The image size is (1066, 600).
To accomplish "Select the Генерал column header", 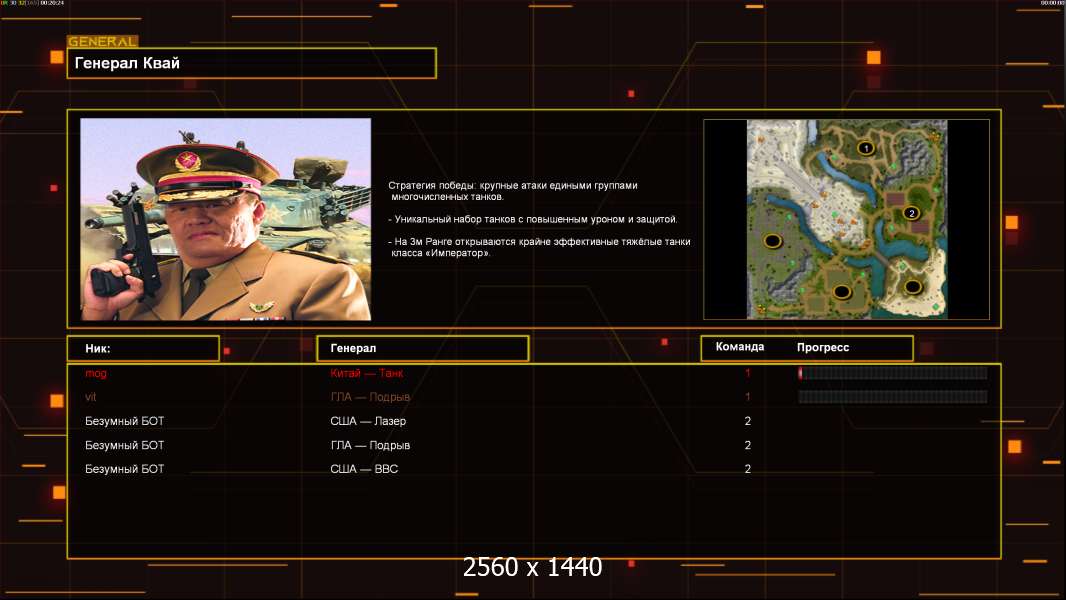I will point(422,348).
